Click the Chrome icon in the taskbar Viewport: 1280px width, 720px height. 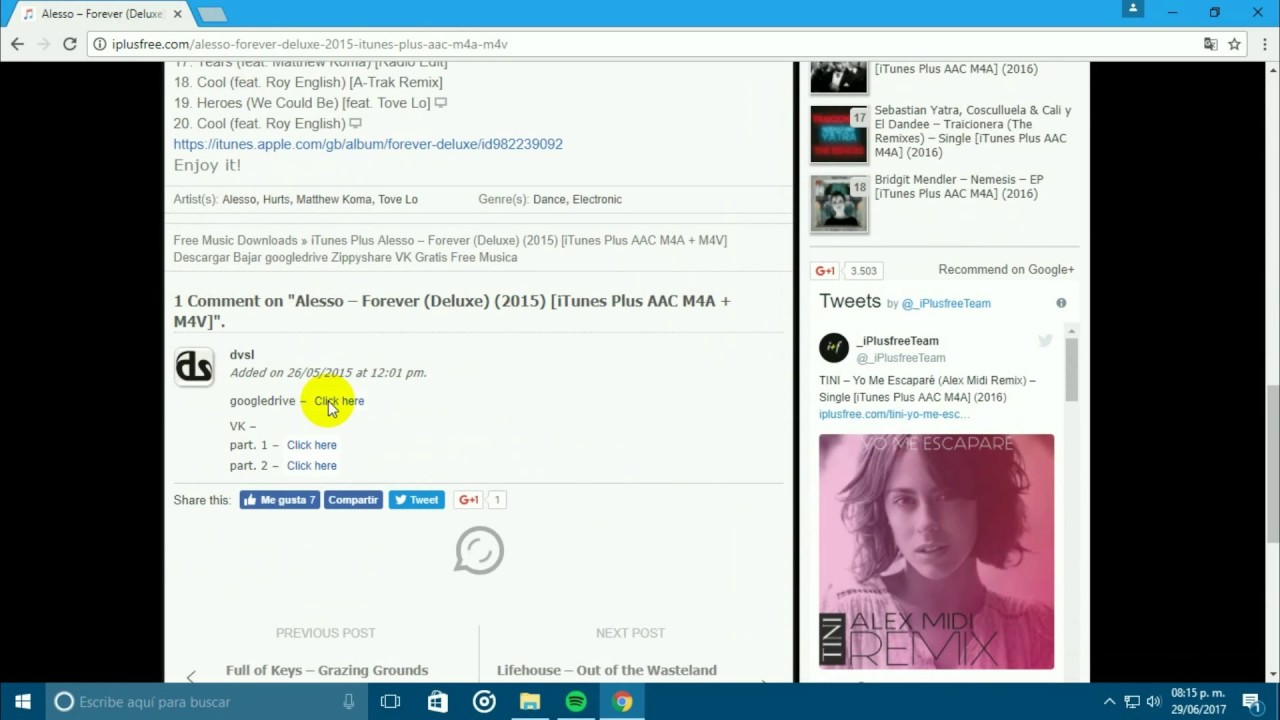pos(622,702)
